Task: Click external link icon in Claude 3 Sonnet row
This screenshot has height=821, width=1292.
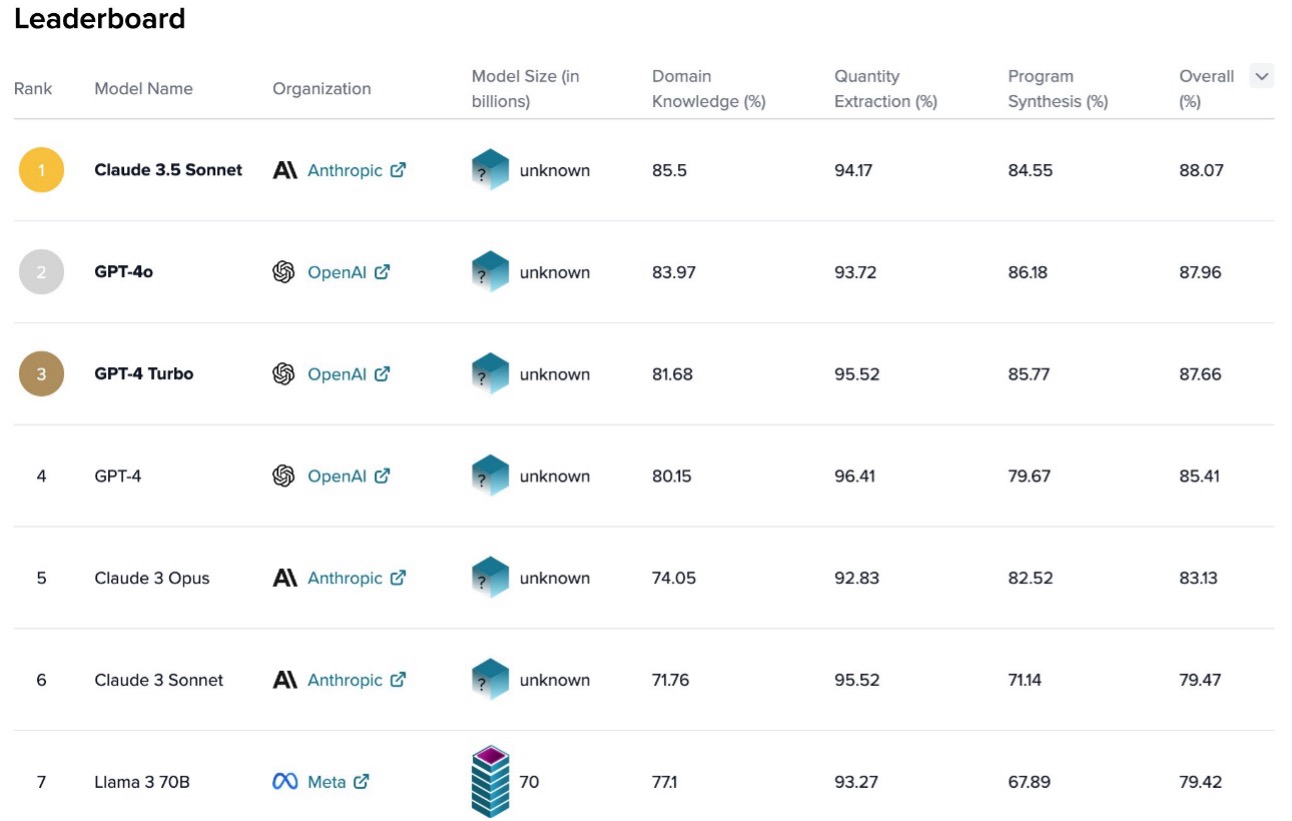Action: [398, 680]
